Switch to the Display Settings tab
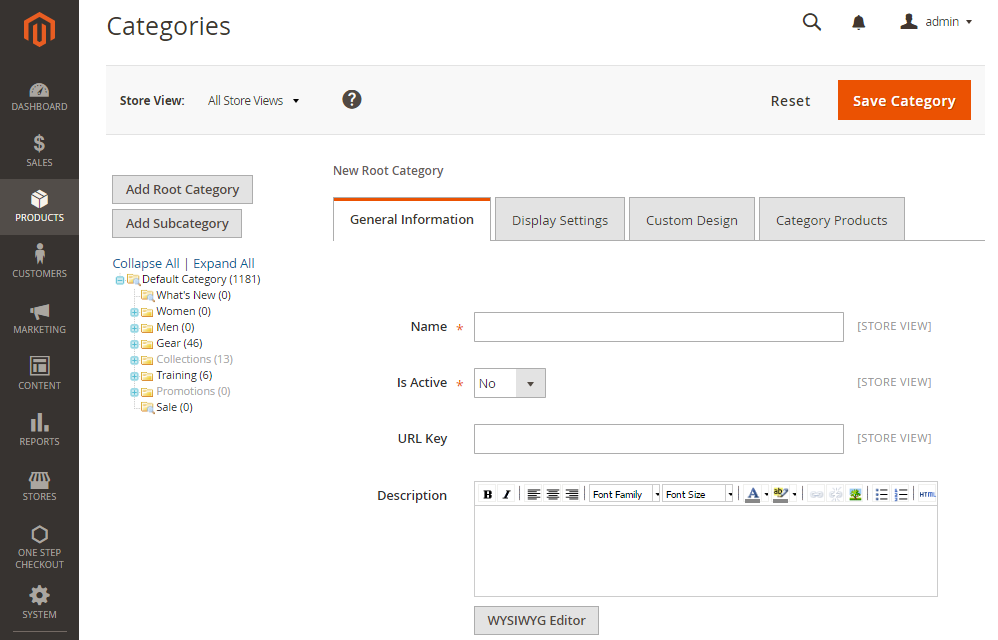The image size is (998, 640). [559, 220]
